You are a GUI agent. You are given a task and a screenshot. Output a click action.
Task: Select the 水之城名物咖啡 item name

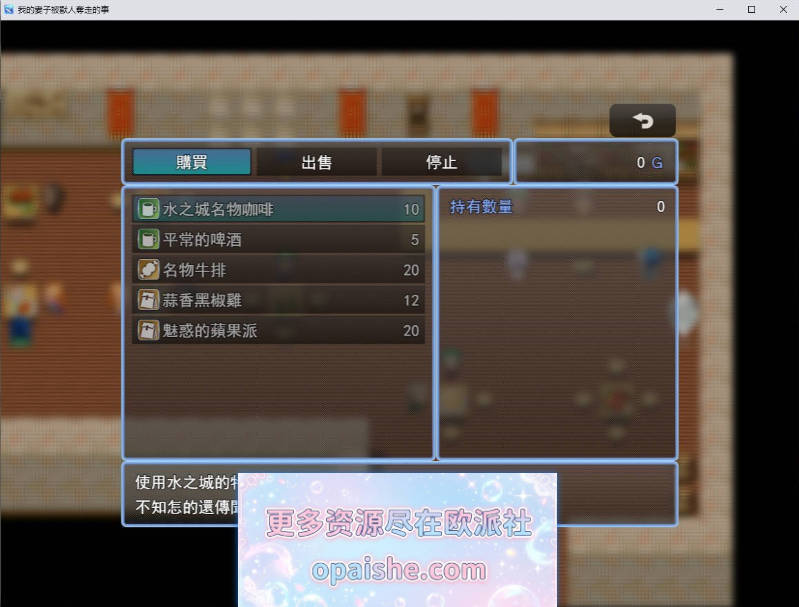(218, 209)
